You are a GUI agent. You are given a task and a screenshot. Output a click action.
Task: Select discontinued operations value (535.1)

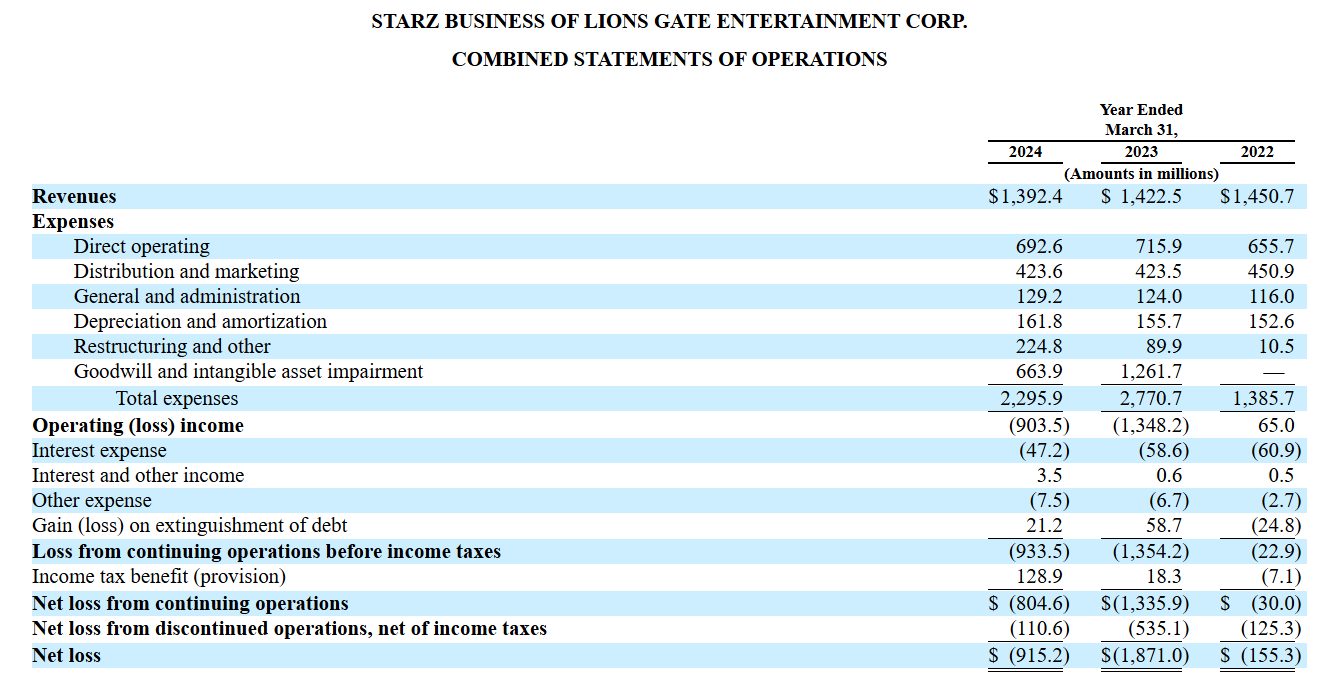click(1158, 629)
